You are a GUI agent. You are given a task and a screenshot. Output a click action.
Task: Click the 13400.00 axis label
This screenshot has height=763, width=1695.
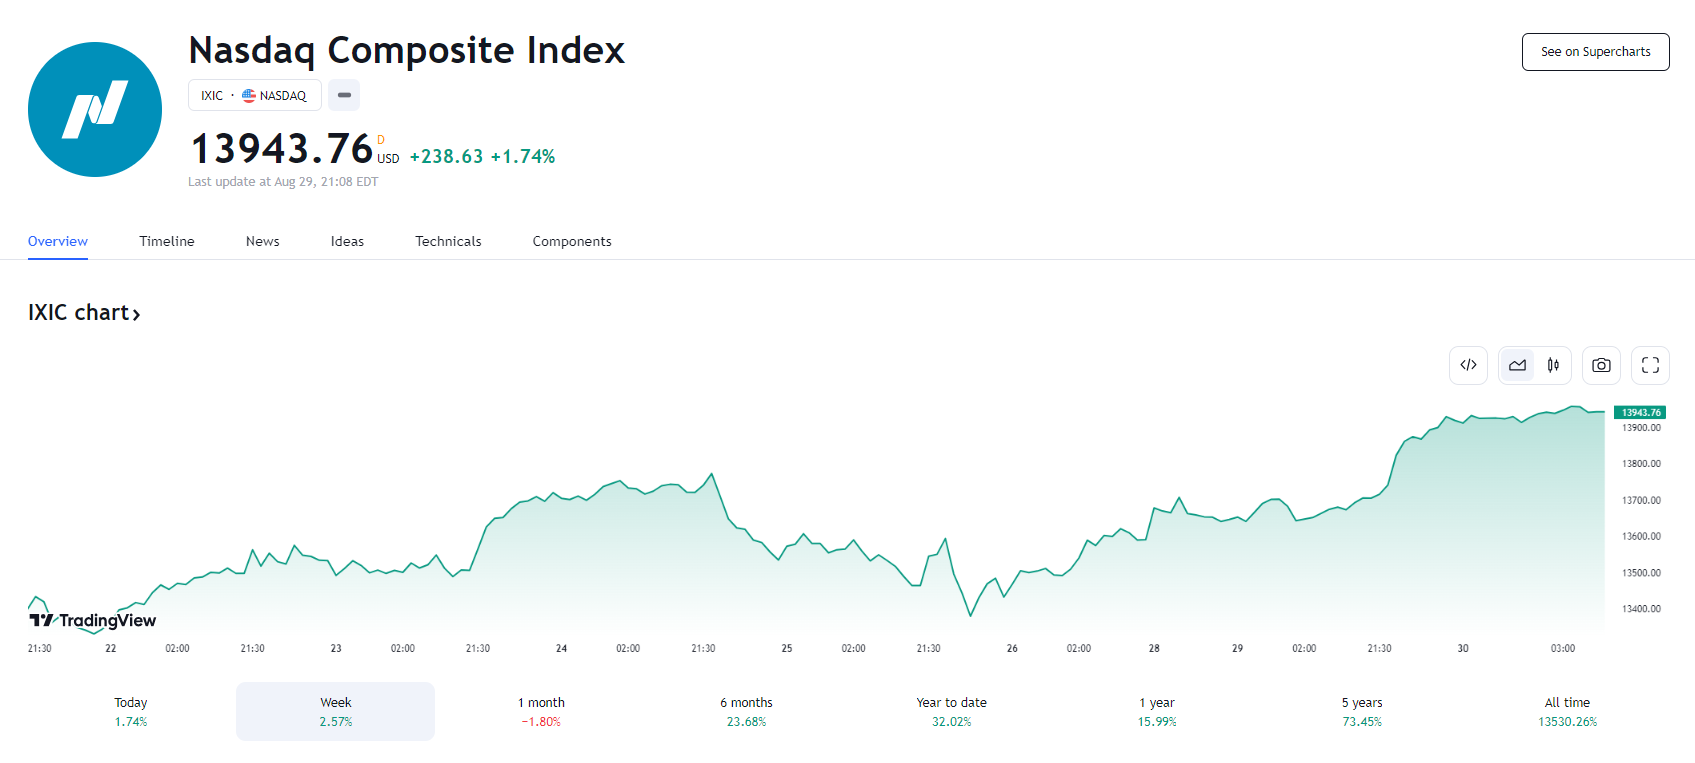coord(1641,609)
